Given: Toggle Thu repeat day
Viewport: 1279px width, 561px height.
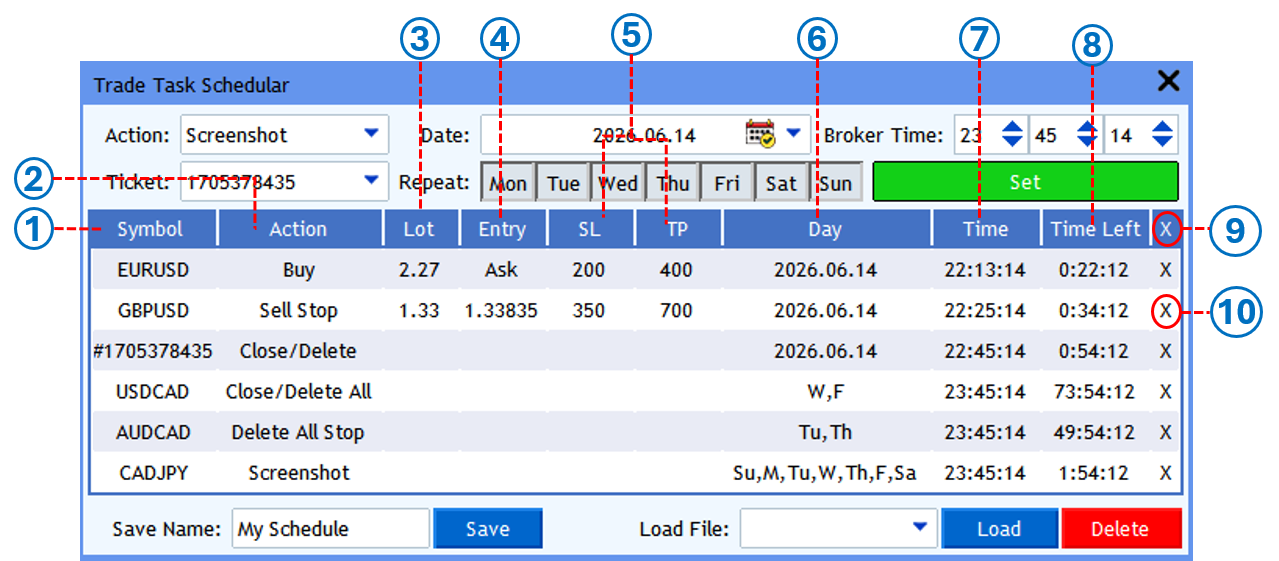Looking at the screenshot, I should click(672, 183).
